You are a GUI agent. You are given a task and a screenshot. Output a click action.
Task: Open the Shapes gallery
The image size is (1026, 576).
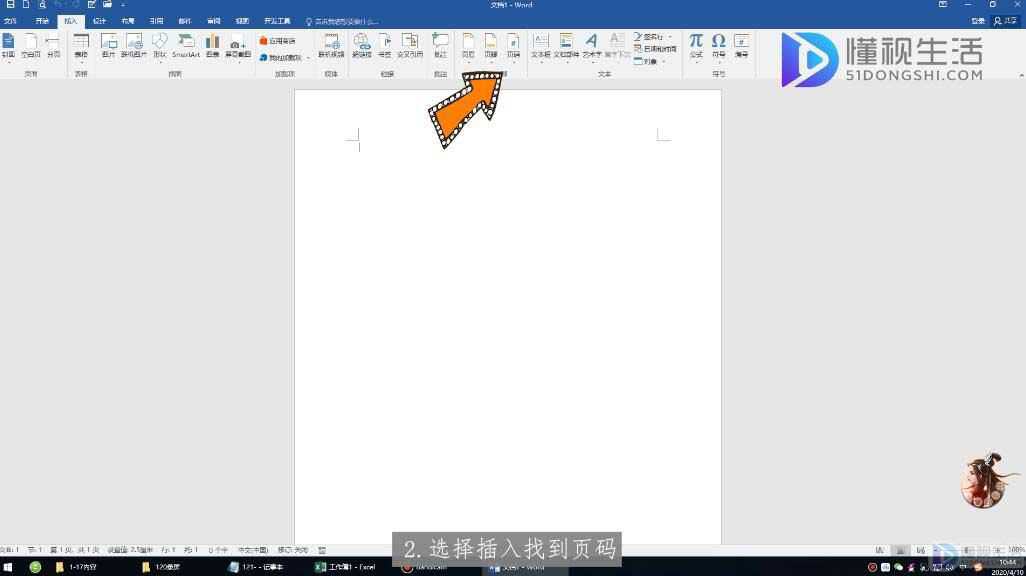click(x=160, y=46)
